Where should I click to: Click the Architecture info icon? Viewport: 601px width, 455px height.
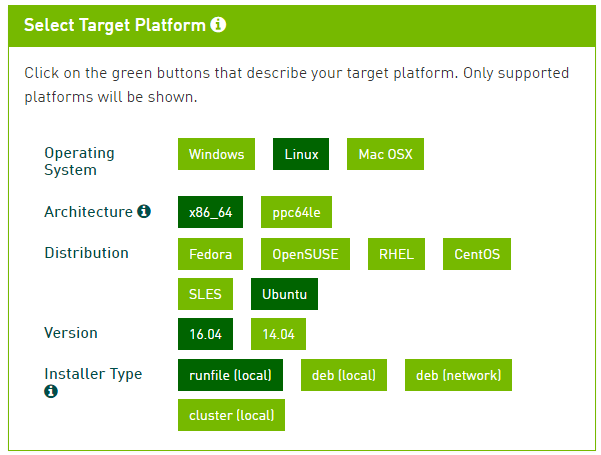point(144,212)
